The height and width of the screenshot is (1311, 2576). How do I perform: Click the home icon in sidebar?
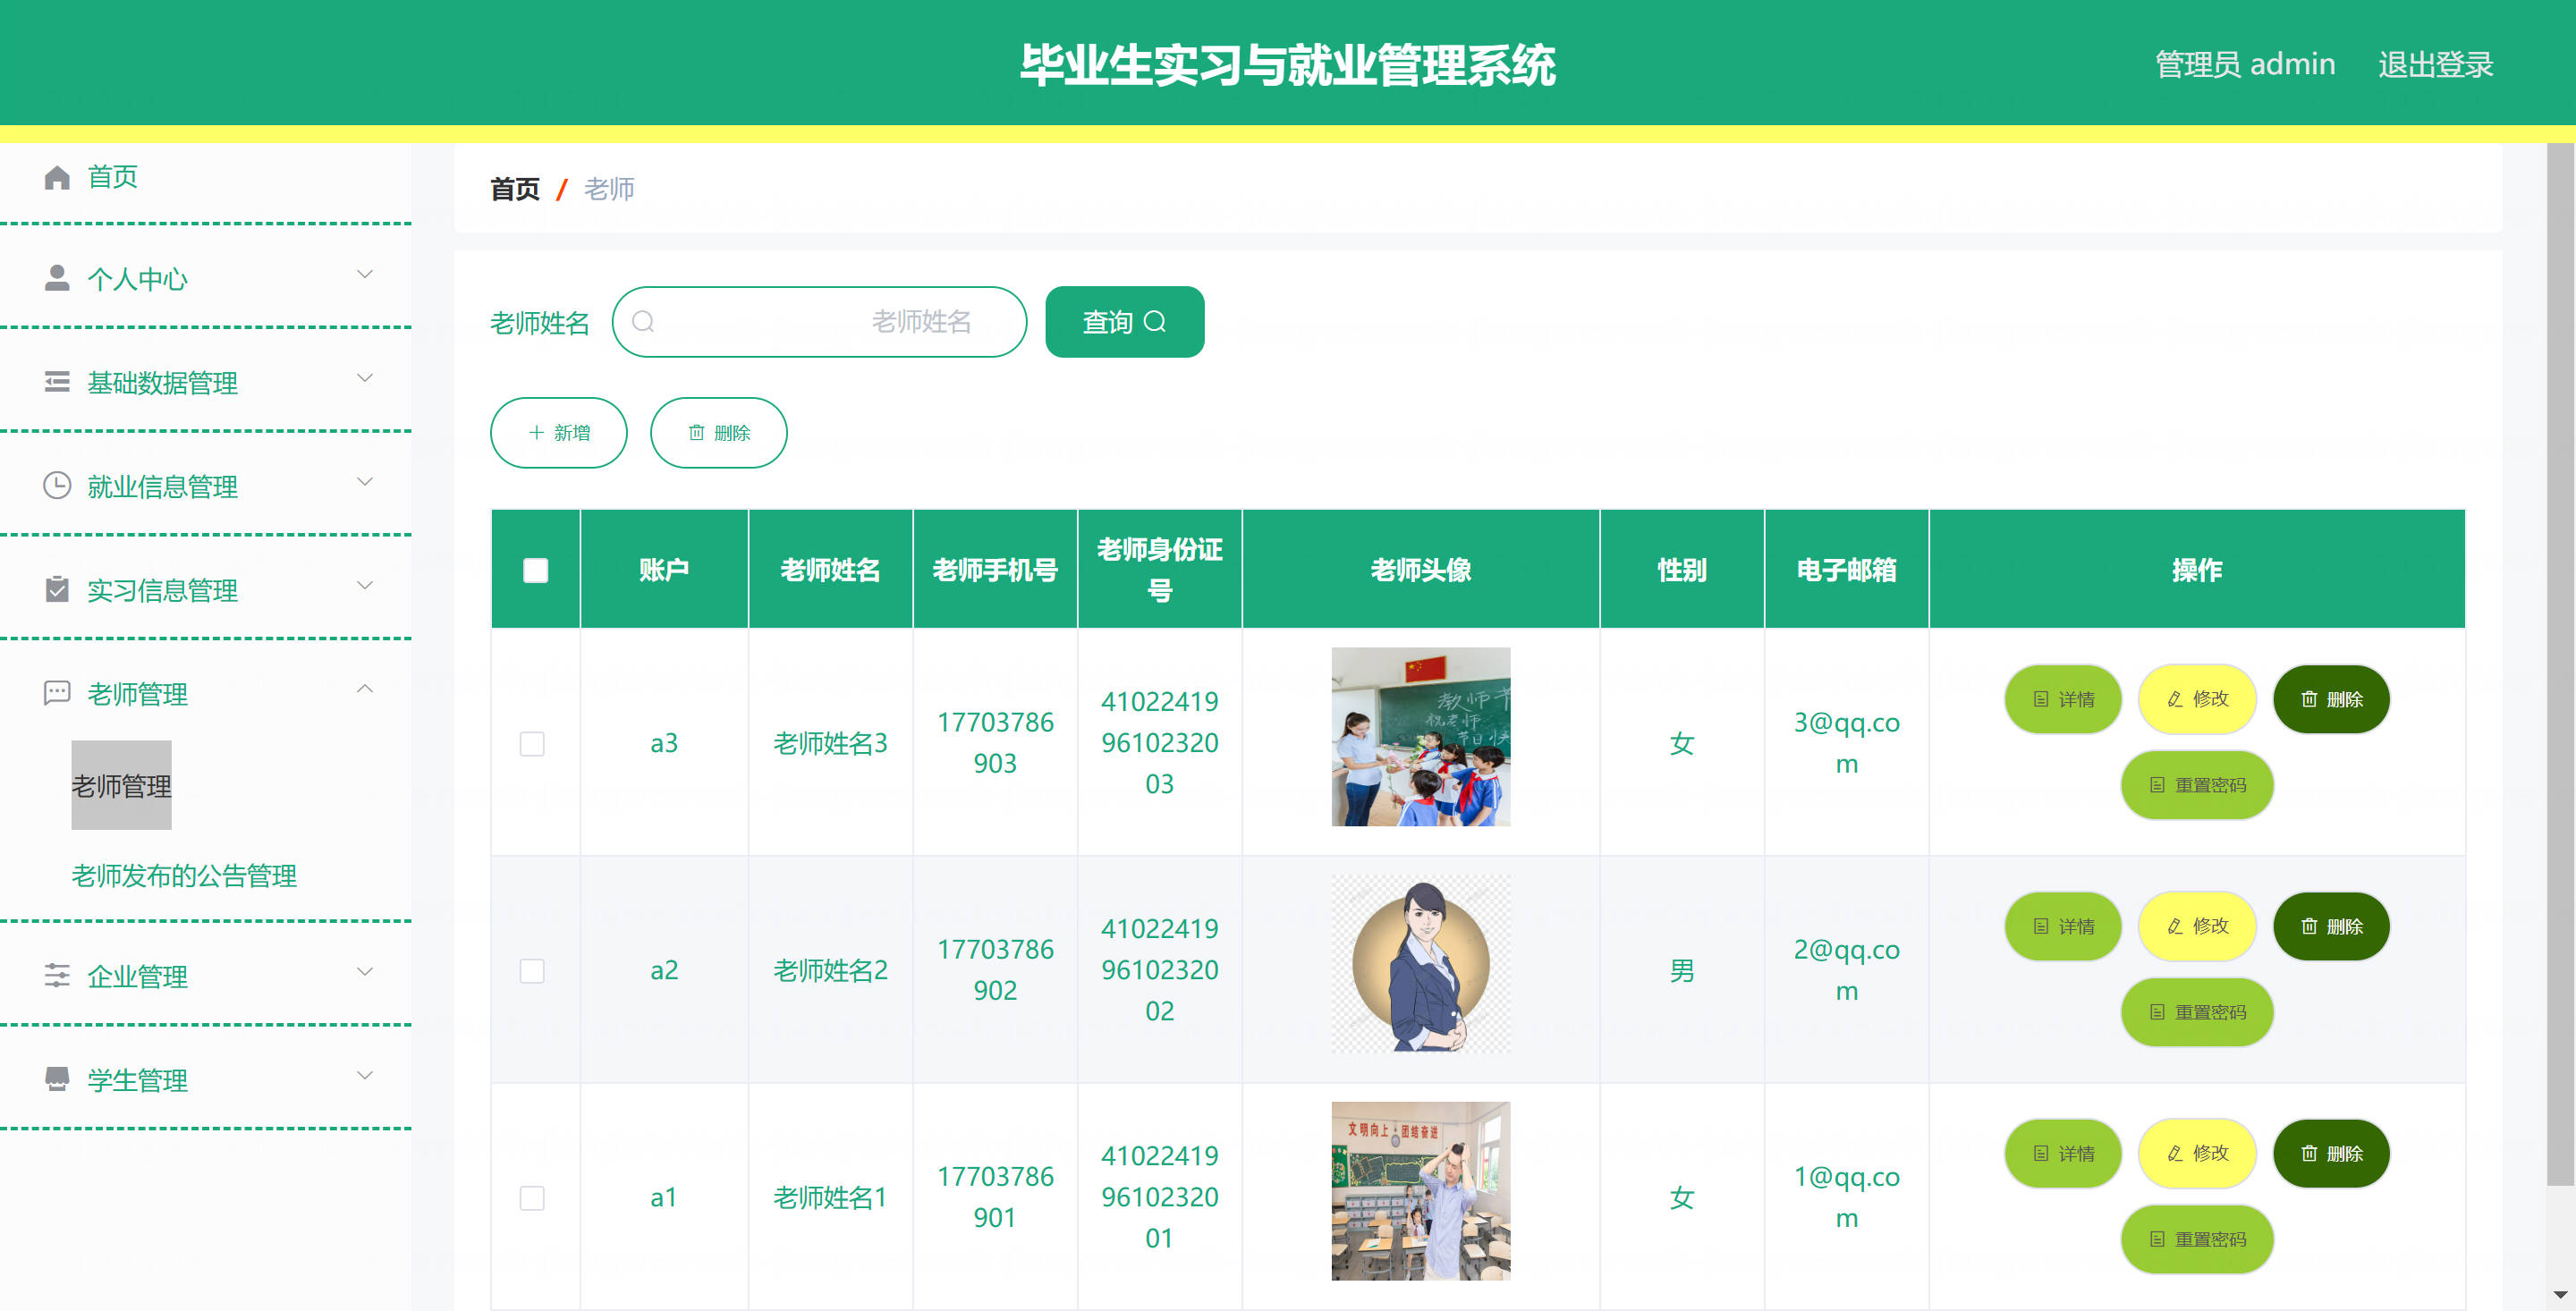point(57,177)
